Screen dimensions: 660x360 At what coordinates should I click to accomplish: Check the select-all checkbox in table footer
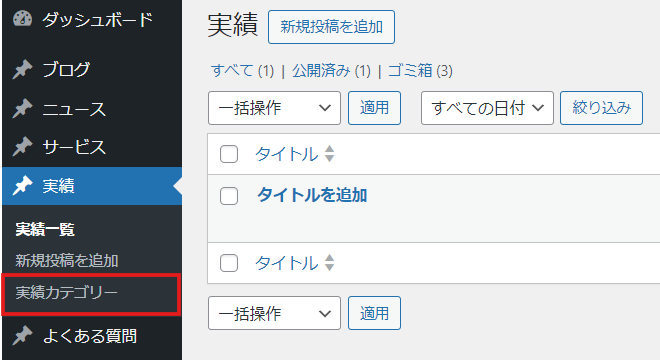[x=229, y=263]
